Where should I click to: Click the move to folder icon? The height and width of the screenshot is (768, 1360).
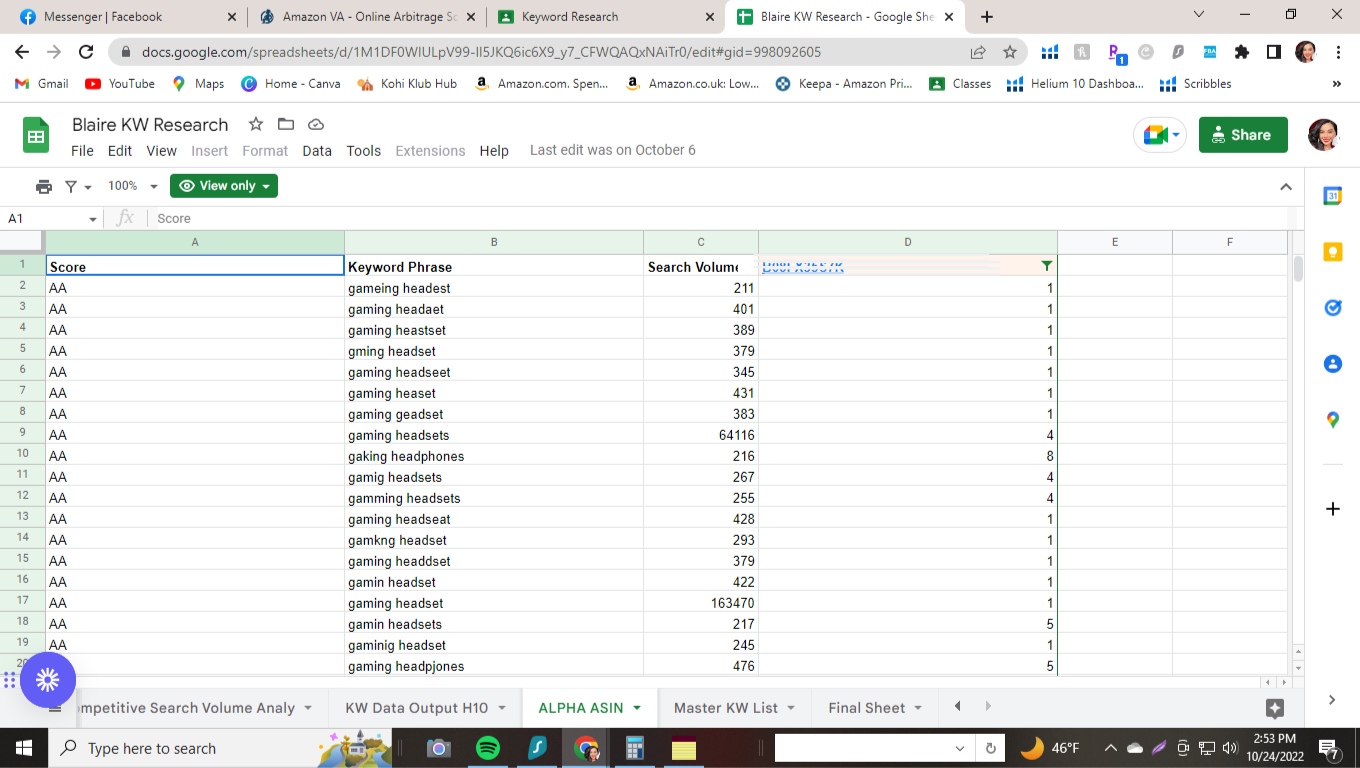286,124
